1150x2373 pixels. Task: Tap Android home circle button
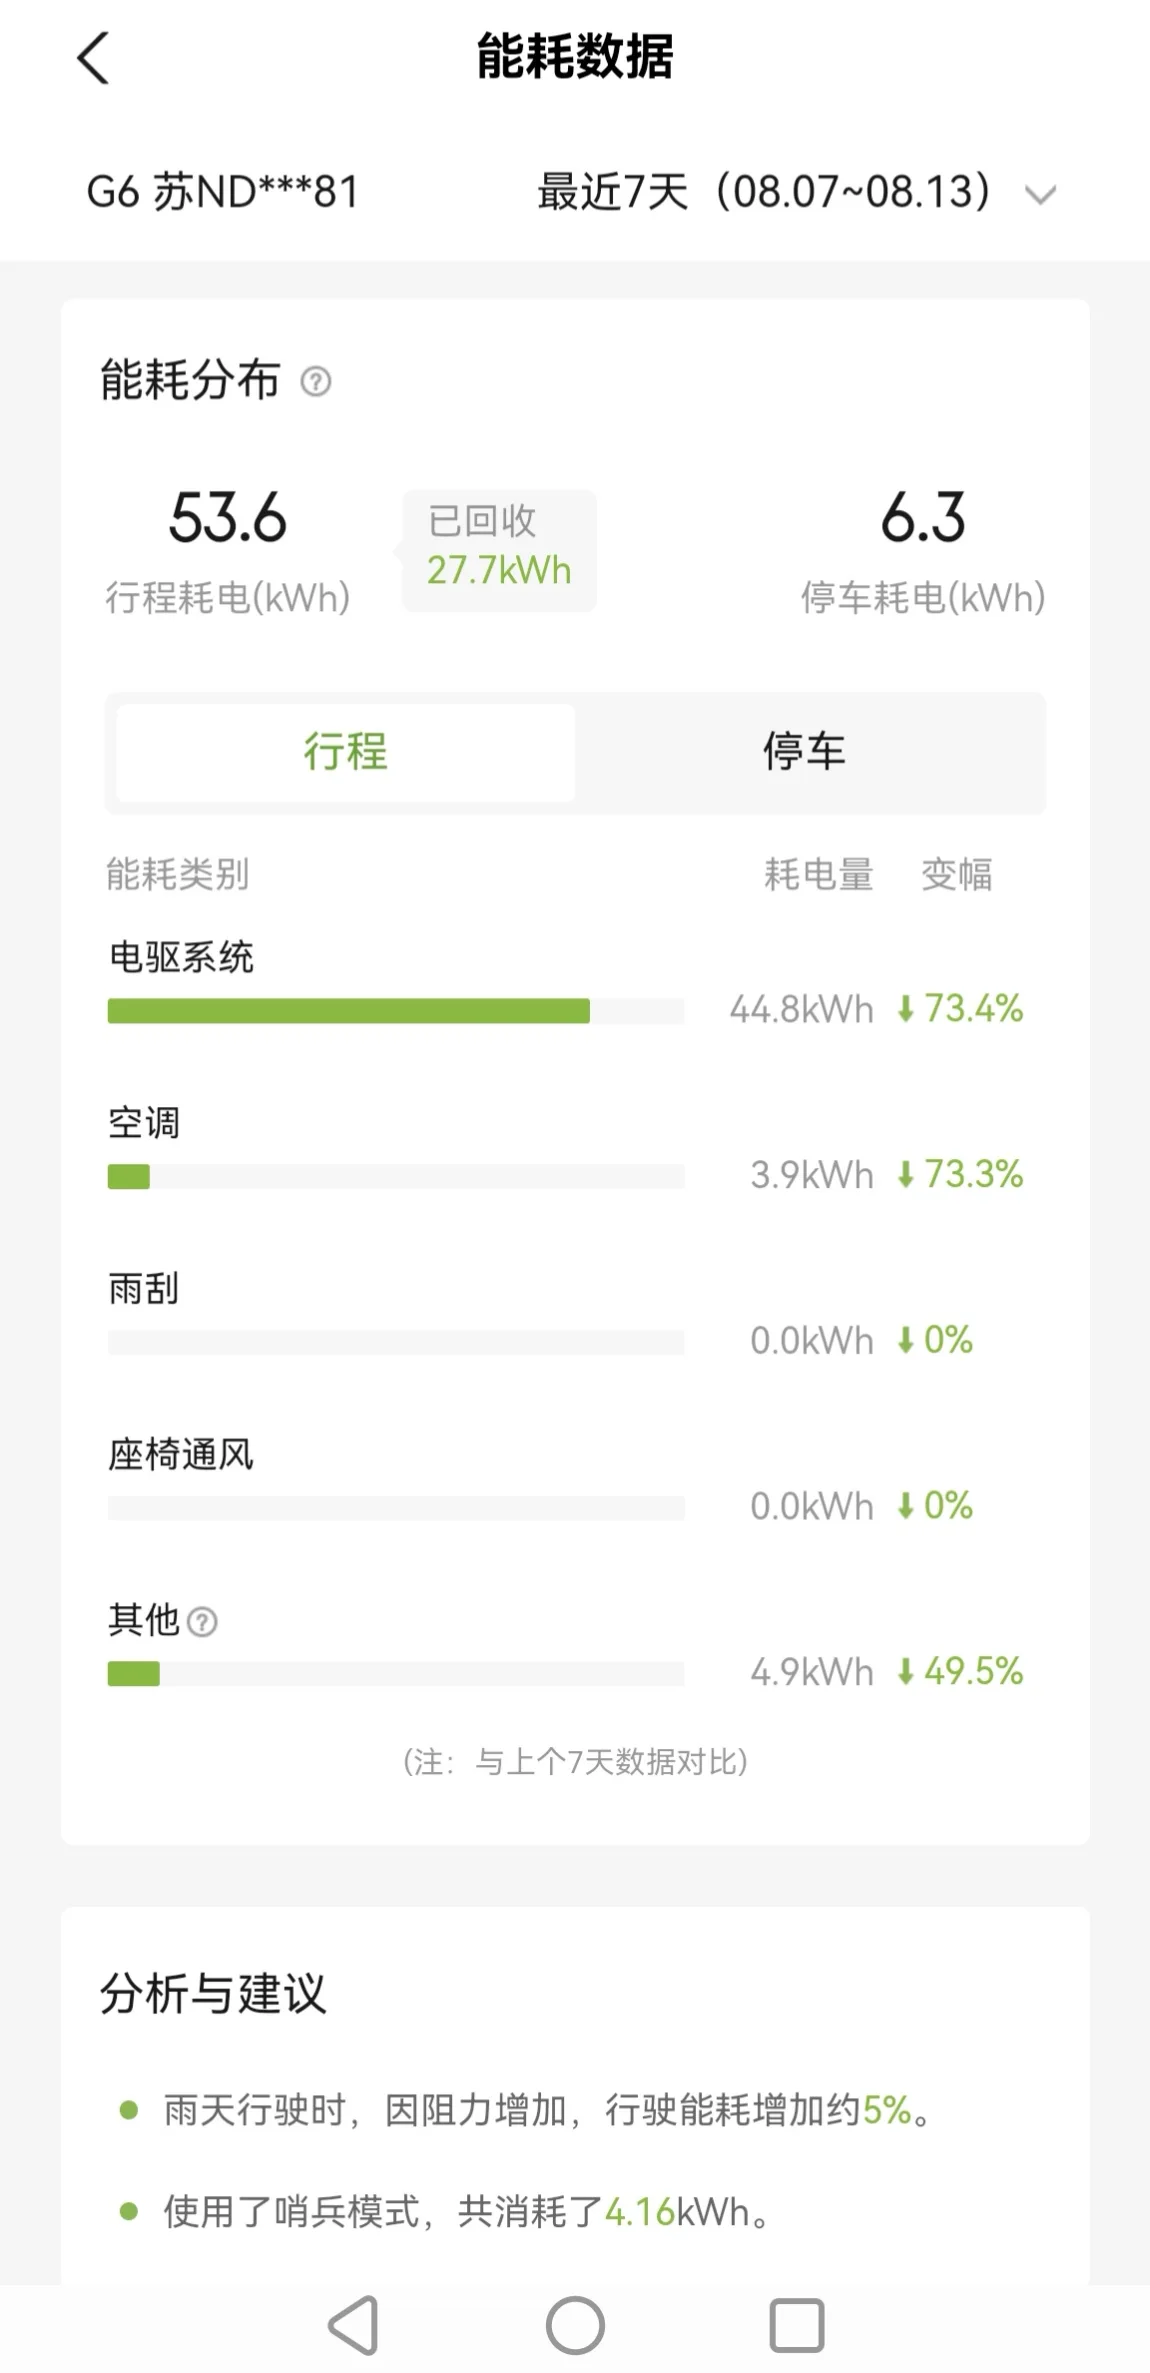(x=575, y=2325)
